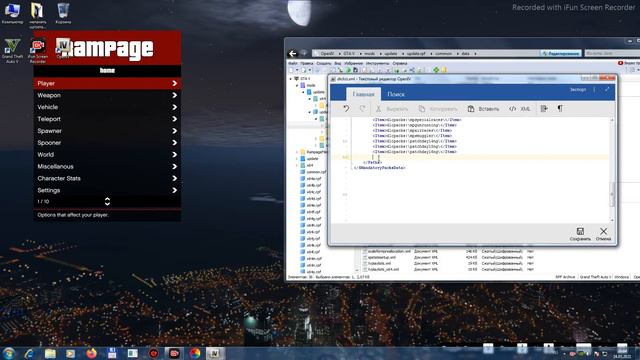Select data in the breadcrumb path

[x=465, y=53]
